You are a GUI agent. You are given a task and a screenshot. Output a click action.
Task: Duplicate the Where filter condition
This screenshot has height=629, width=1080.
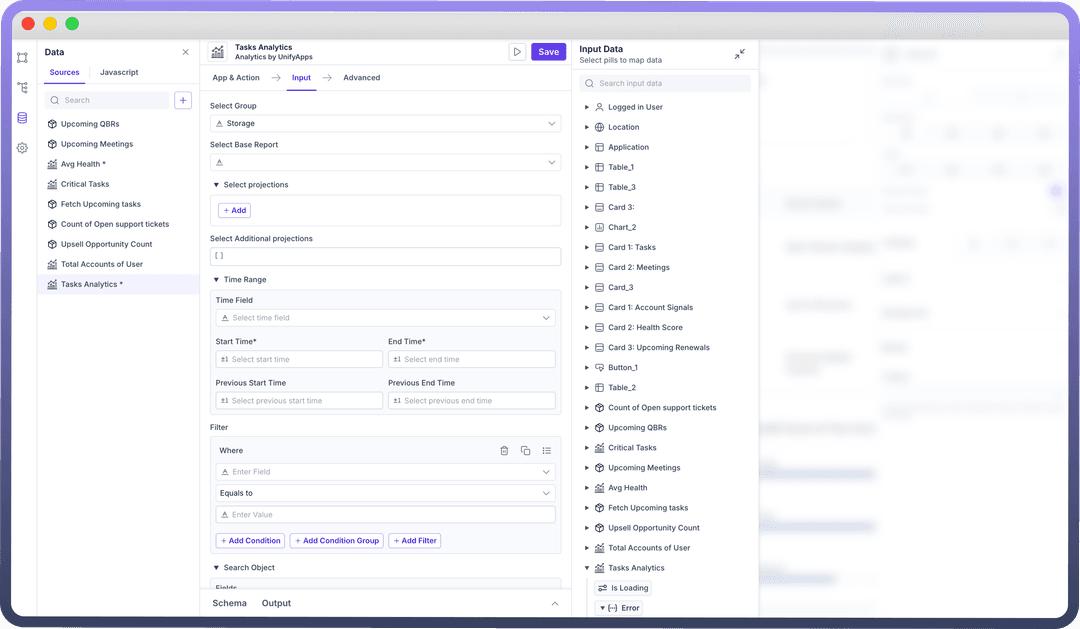click(x=525, y=451)
